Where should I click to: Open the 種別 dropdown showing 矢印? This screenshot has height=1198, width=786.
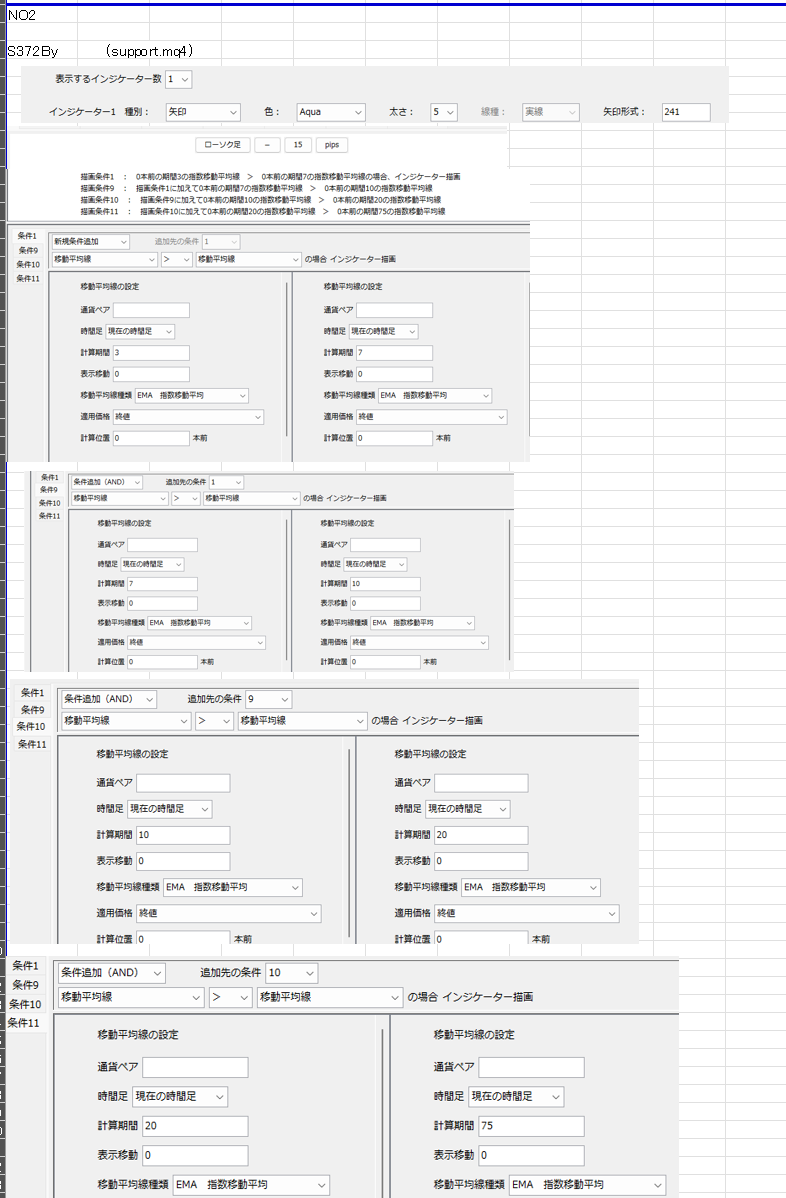[x=202, y=113]
